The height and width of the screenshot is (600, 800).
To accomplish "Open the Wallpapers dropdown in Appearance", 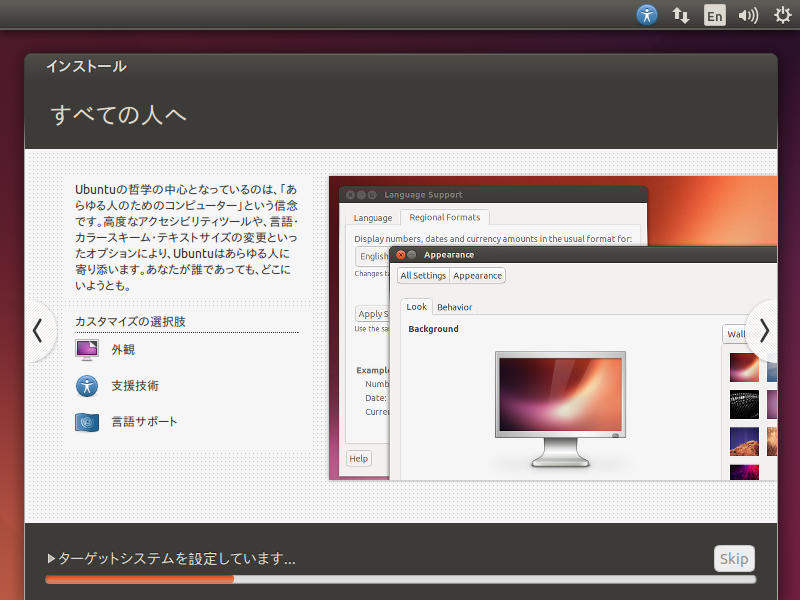I will 735,334.
